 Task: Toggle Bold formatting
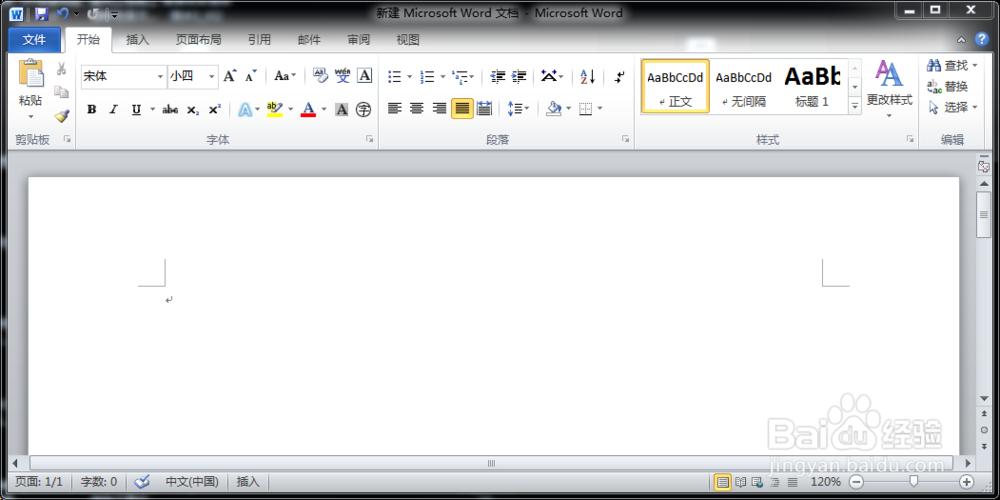tap(91, 110)
